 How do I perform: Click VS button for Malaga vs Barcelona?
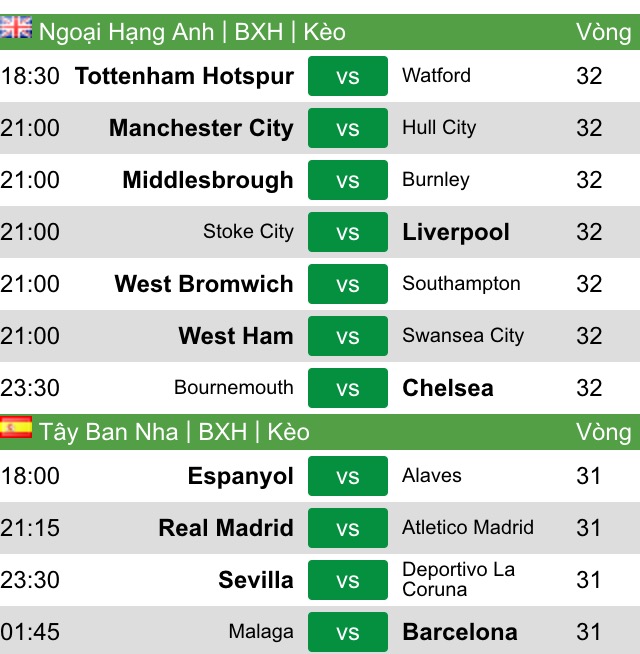(348, 632)
